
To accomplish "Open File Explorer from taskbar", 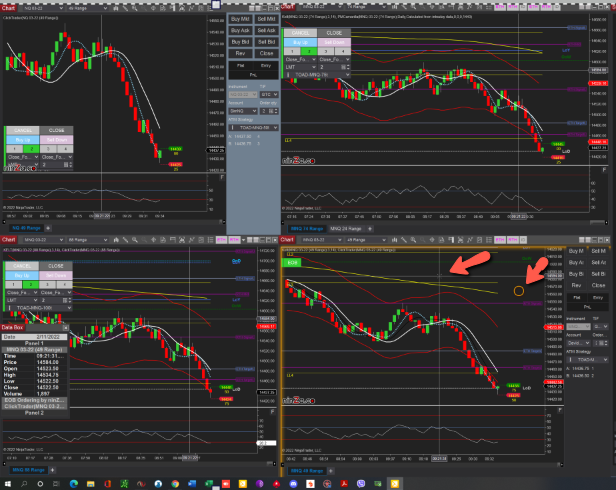I will (x=90, y=484).
